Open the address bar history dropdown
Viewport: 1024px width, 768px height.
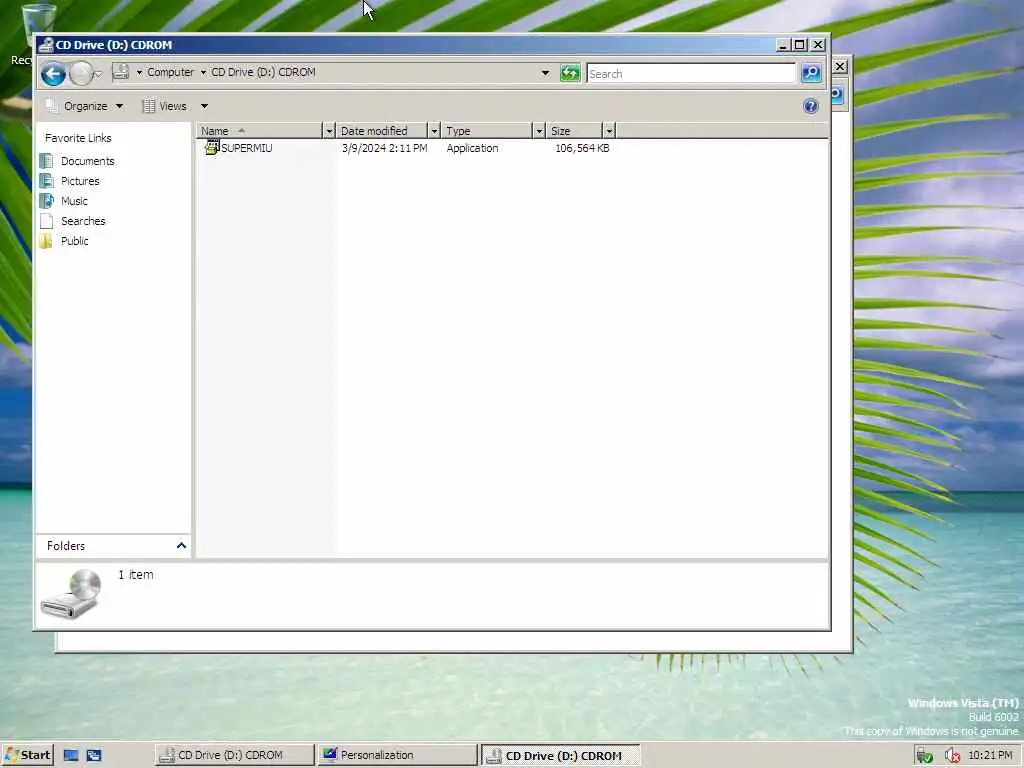(x=545, y=73)
